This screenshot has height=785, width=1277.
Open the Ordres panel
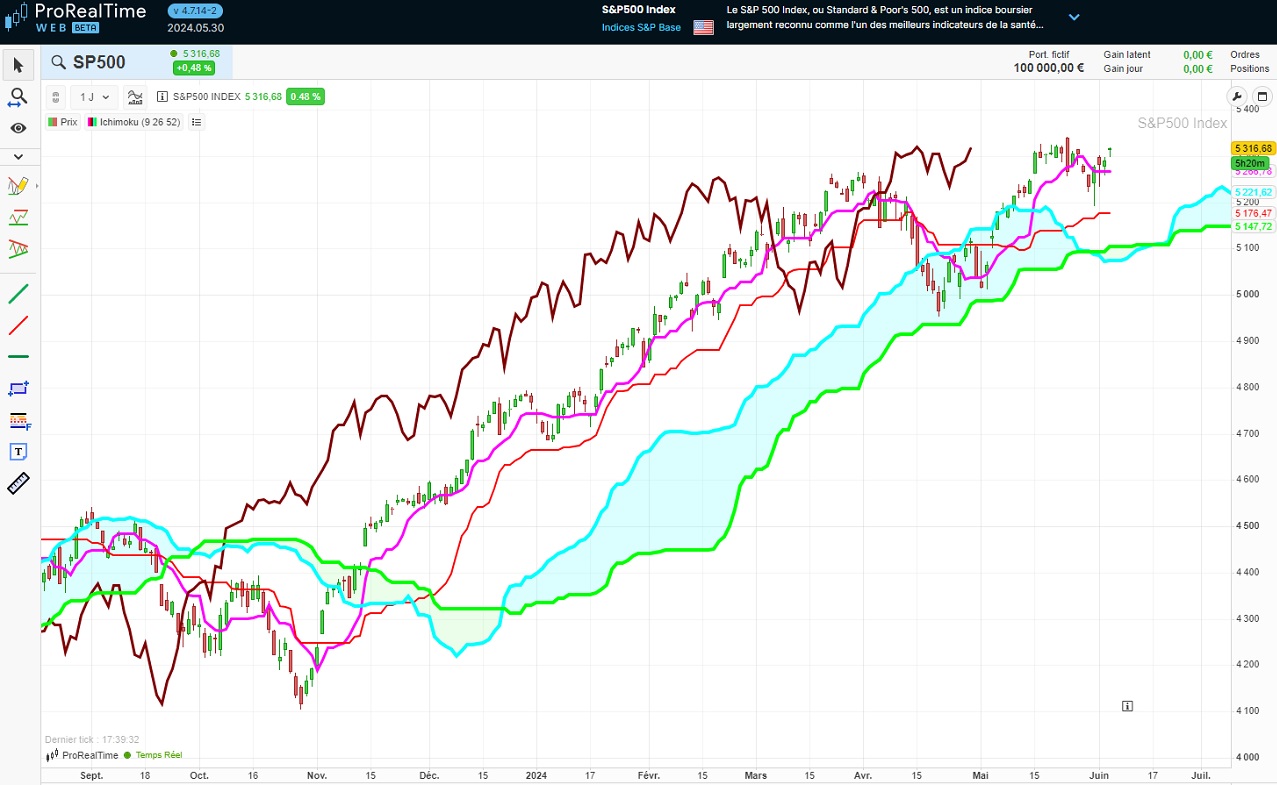pyautogui.click(x=1245, y=55)
